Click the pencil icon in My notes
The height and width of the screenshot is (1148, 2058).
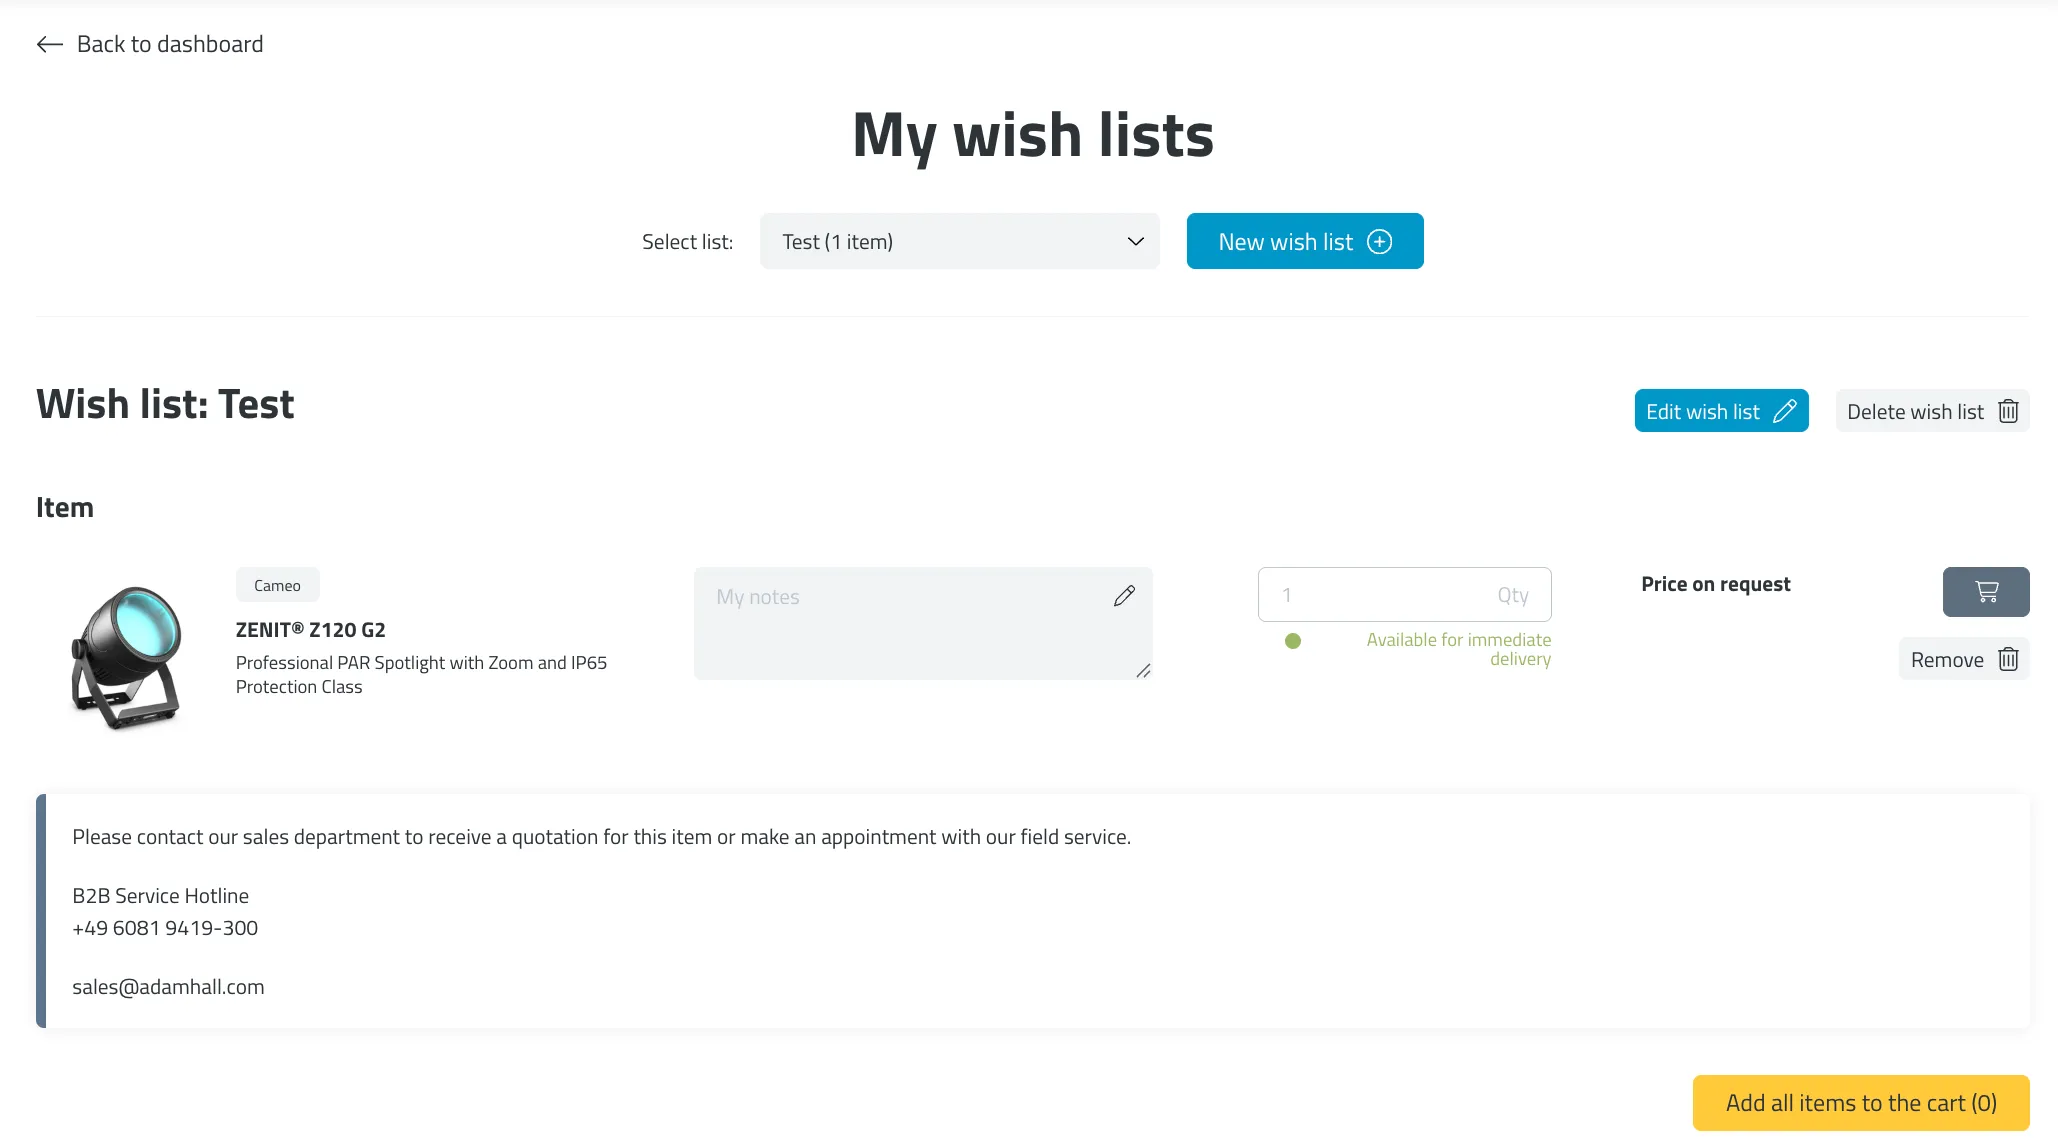pyautogui.click(x=1124, y=596)
